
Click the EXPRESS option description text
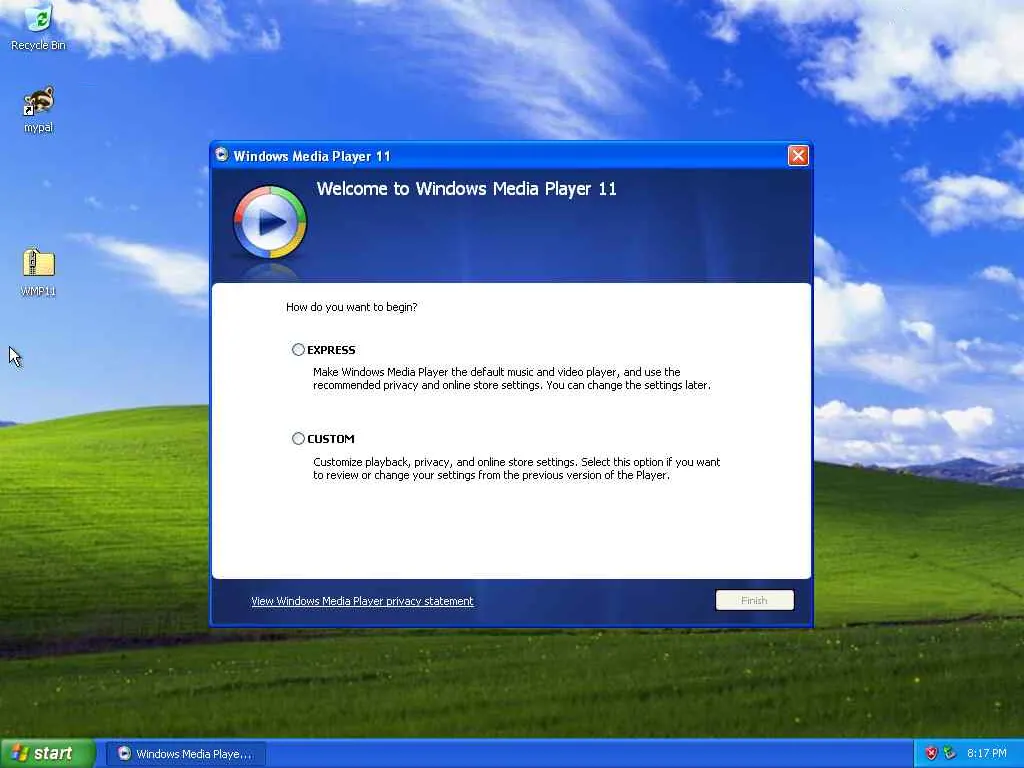point(511,378)
